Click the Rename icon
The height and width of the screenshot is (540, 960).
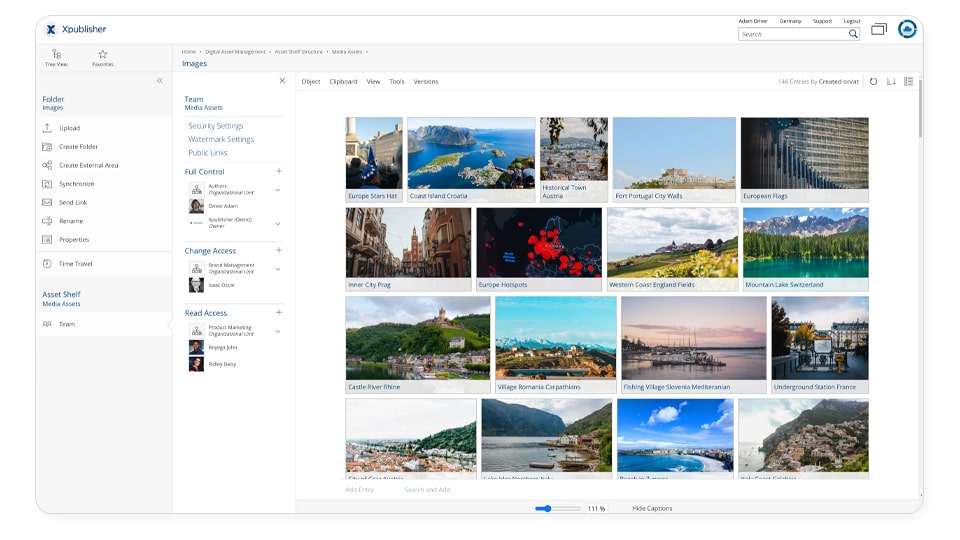(x=47, y=221)
